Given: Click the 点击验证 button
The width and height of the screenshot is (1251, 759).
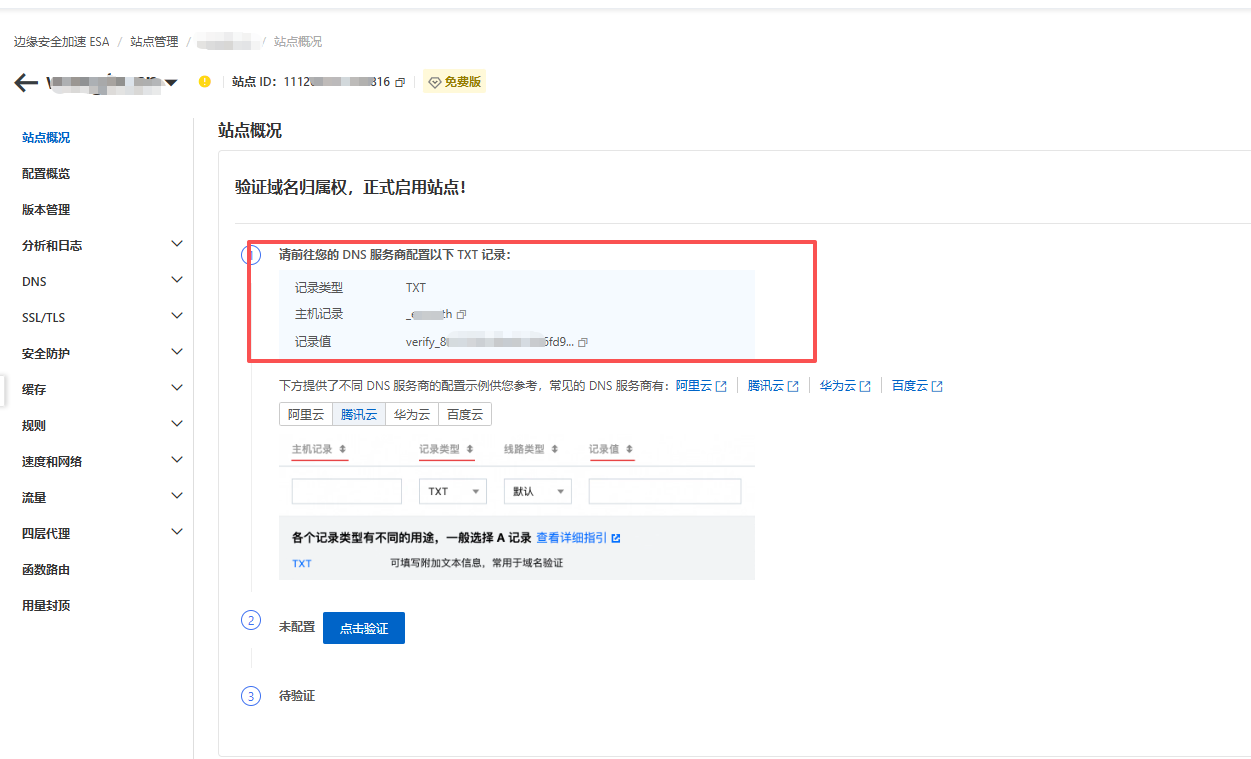Looking at the screenshot, I should (363, 628).
